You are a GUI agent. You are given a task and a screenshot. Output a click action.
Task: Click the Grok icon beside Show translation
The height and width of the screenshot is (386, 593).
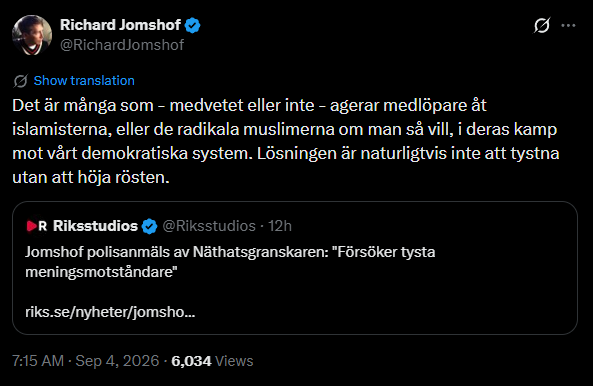pos(20,81)
